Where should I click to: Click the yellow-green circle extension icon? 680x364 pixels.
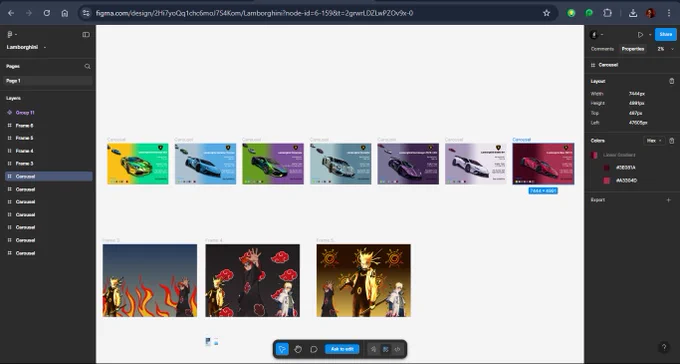(571, 13)
